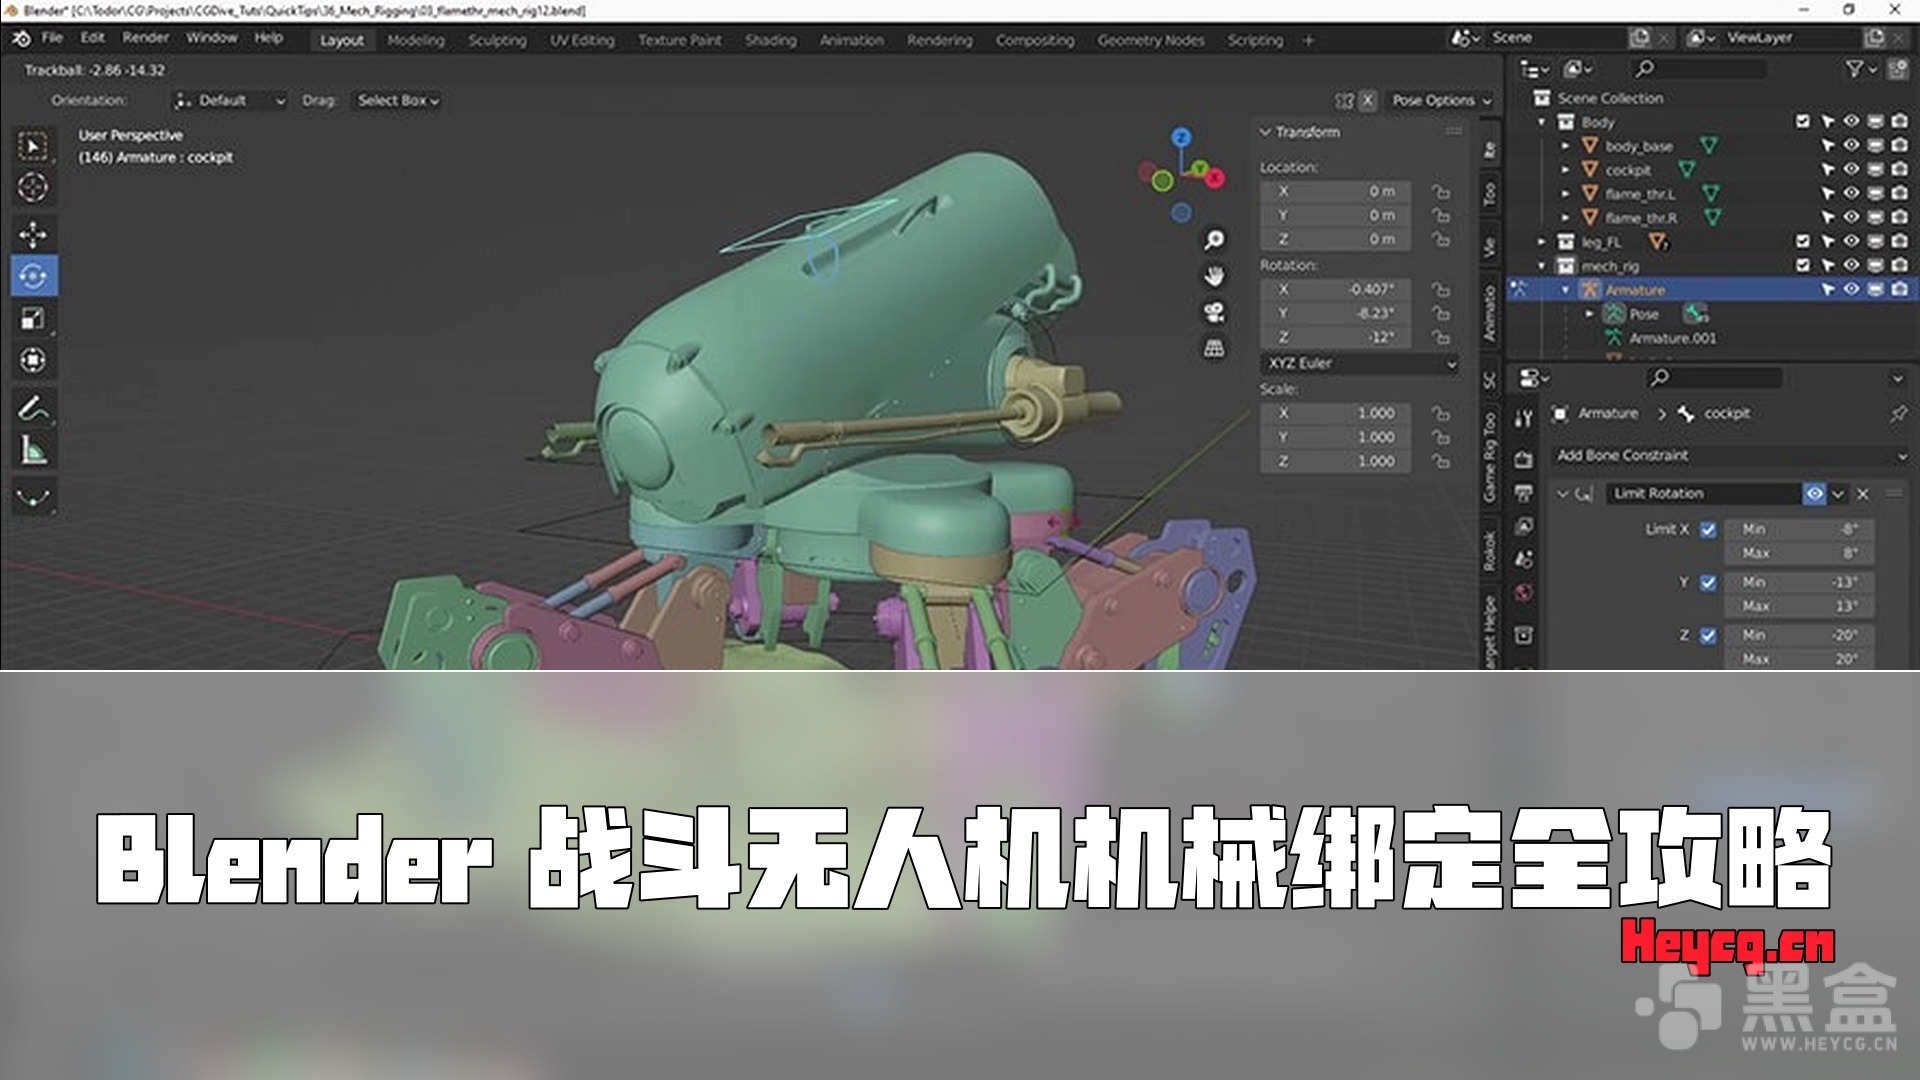Open the Render menu

click(x=145, y=38)
